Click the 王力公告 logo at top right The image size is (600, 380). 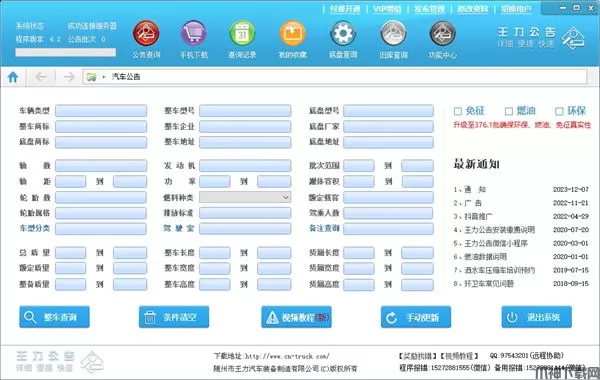[x=541, y=38]
